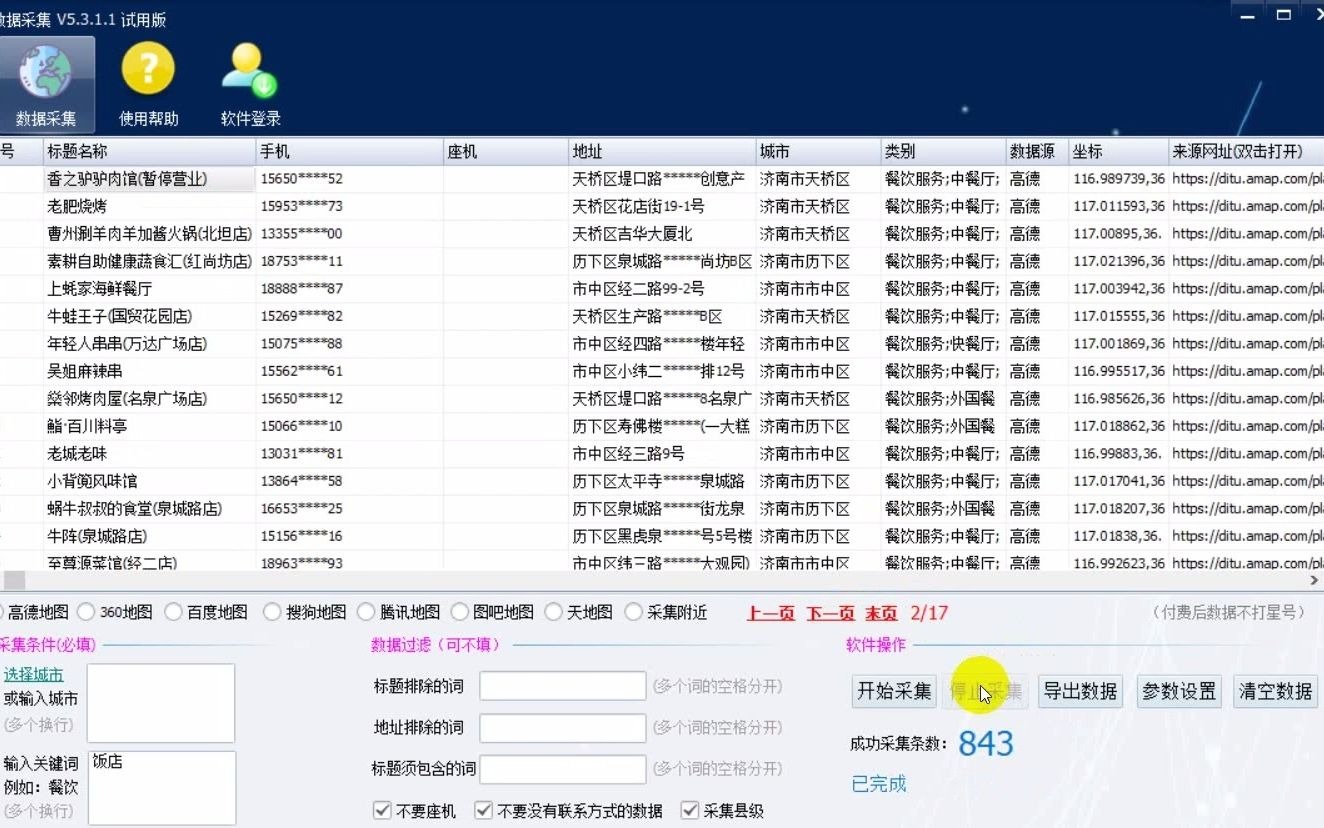Click the city input text area
1324x828 pixels.
coord(161,703)
